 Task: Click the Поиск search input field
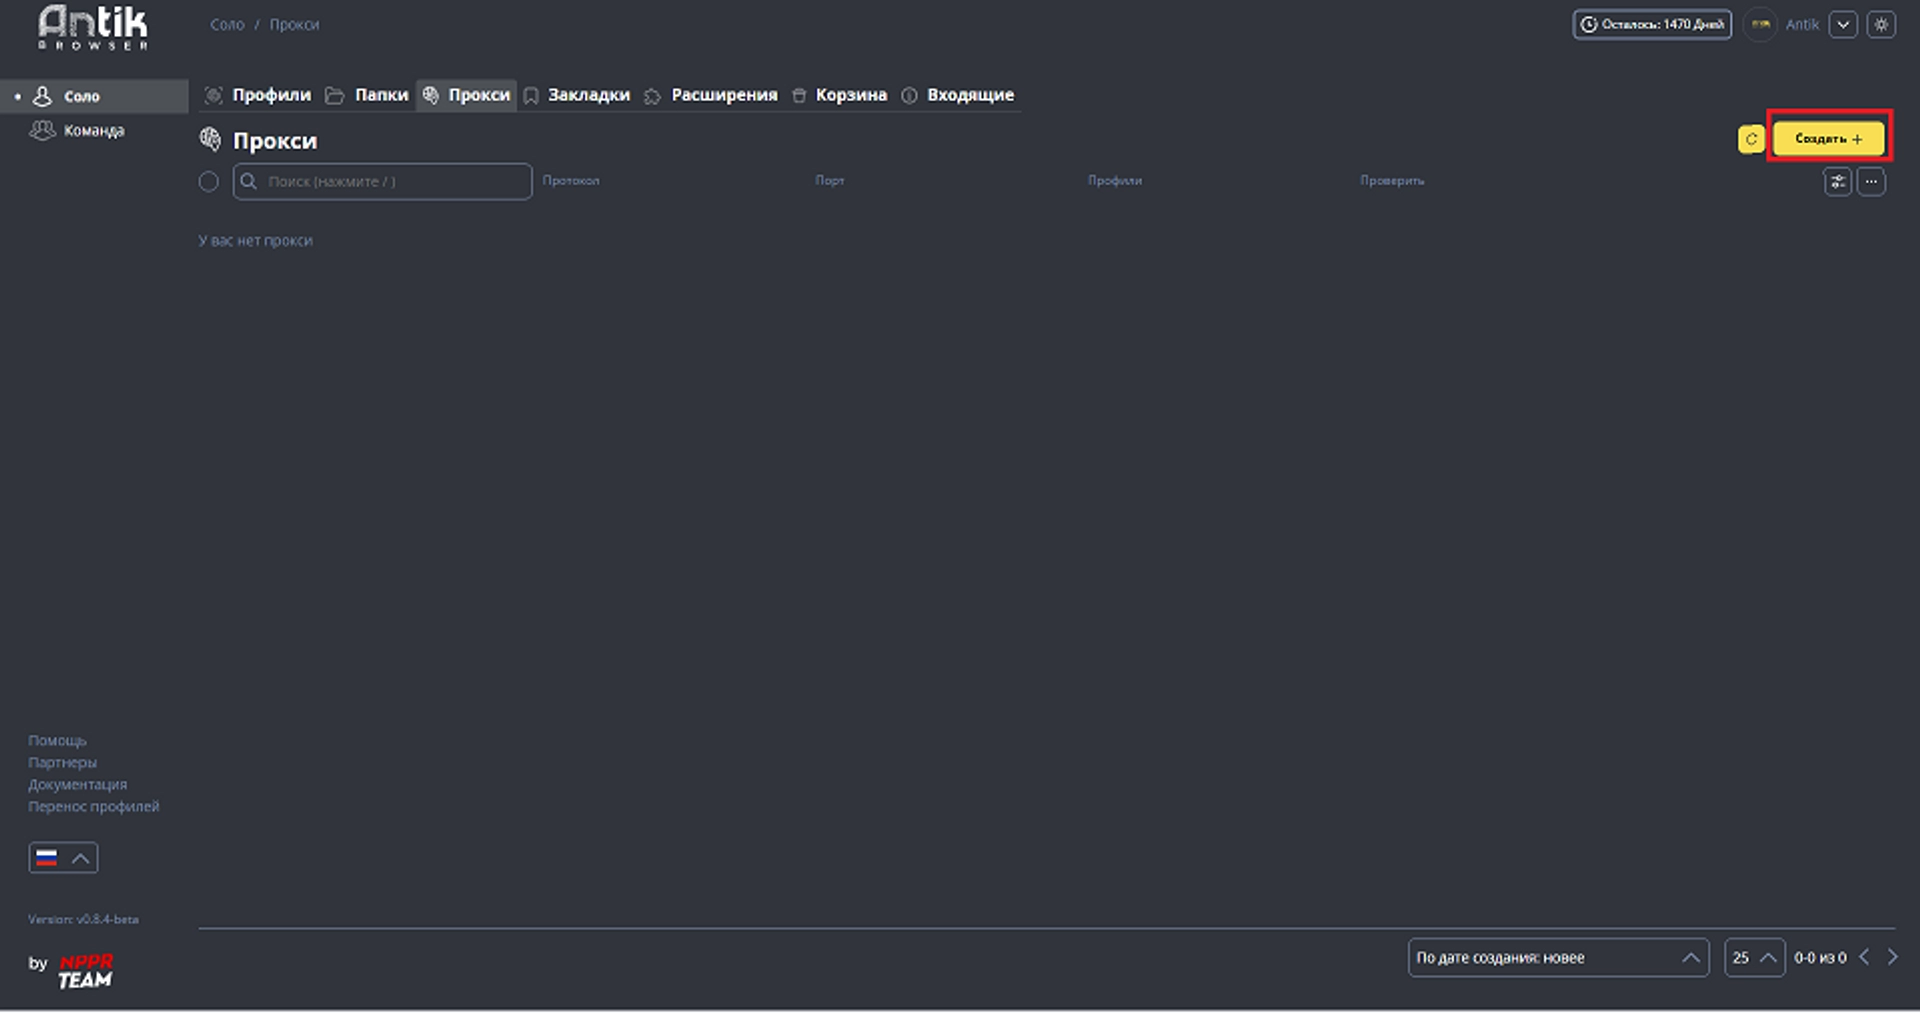(382, 181)
